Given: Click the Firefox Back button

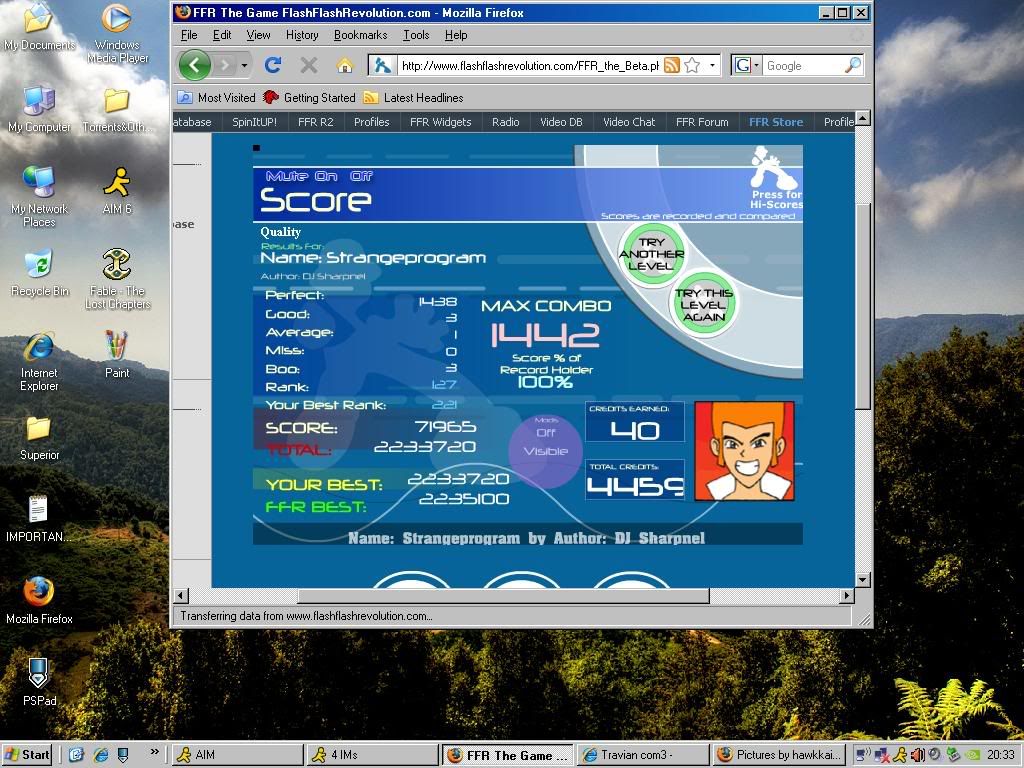Looking at the screenshot, I should pyautogui.click(x=194, y=66).
